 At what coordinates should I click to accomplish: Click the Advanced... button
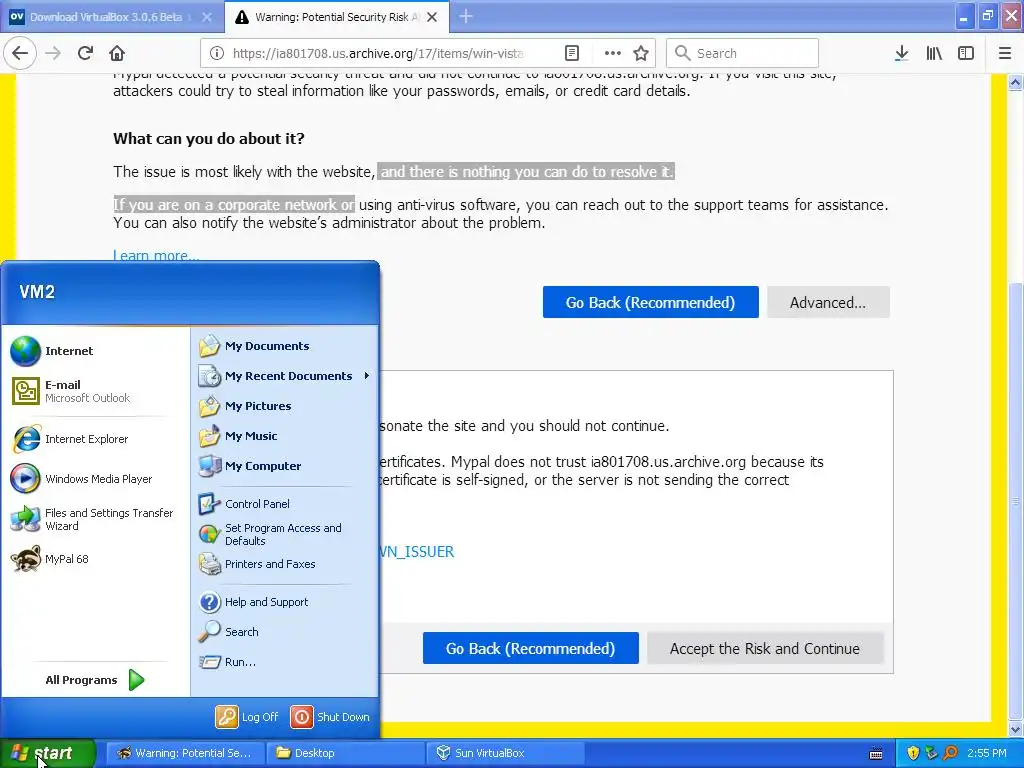[x=828, y=302]
